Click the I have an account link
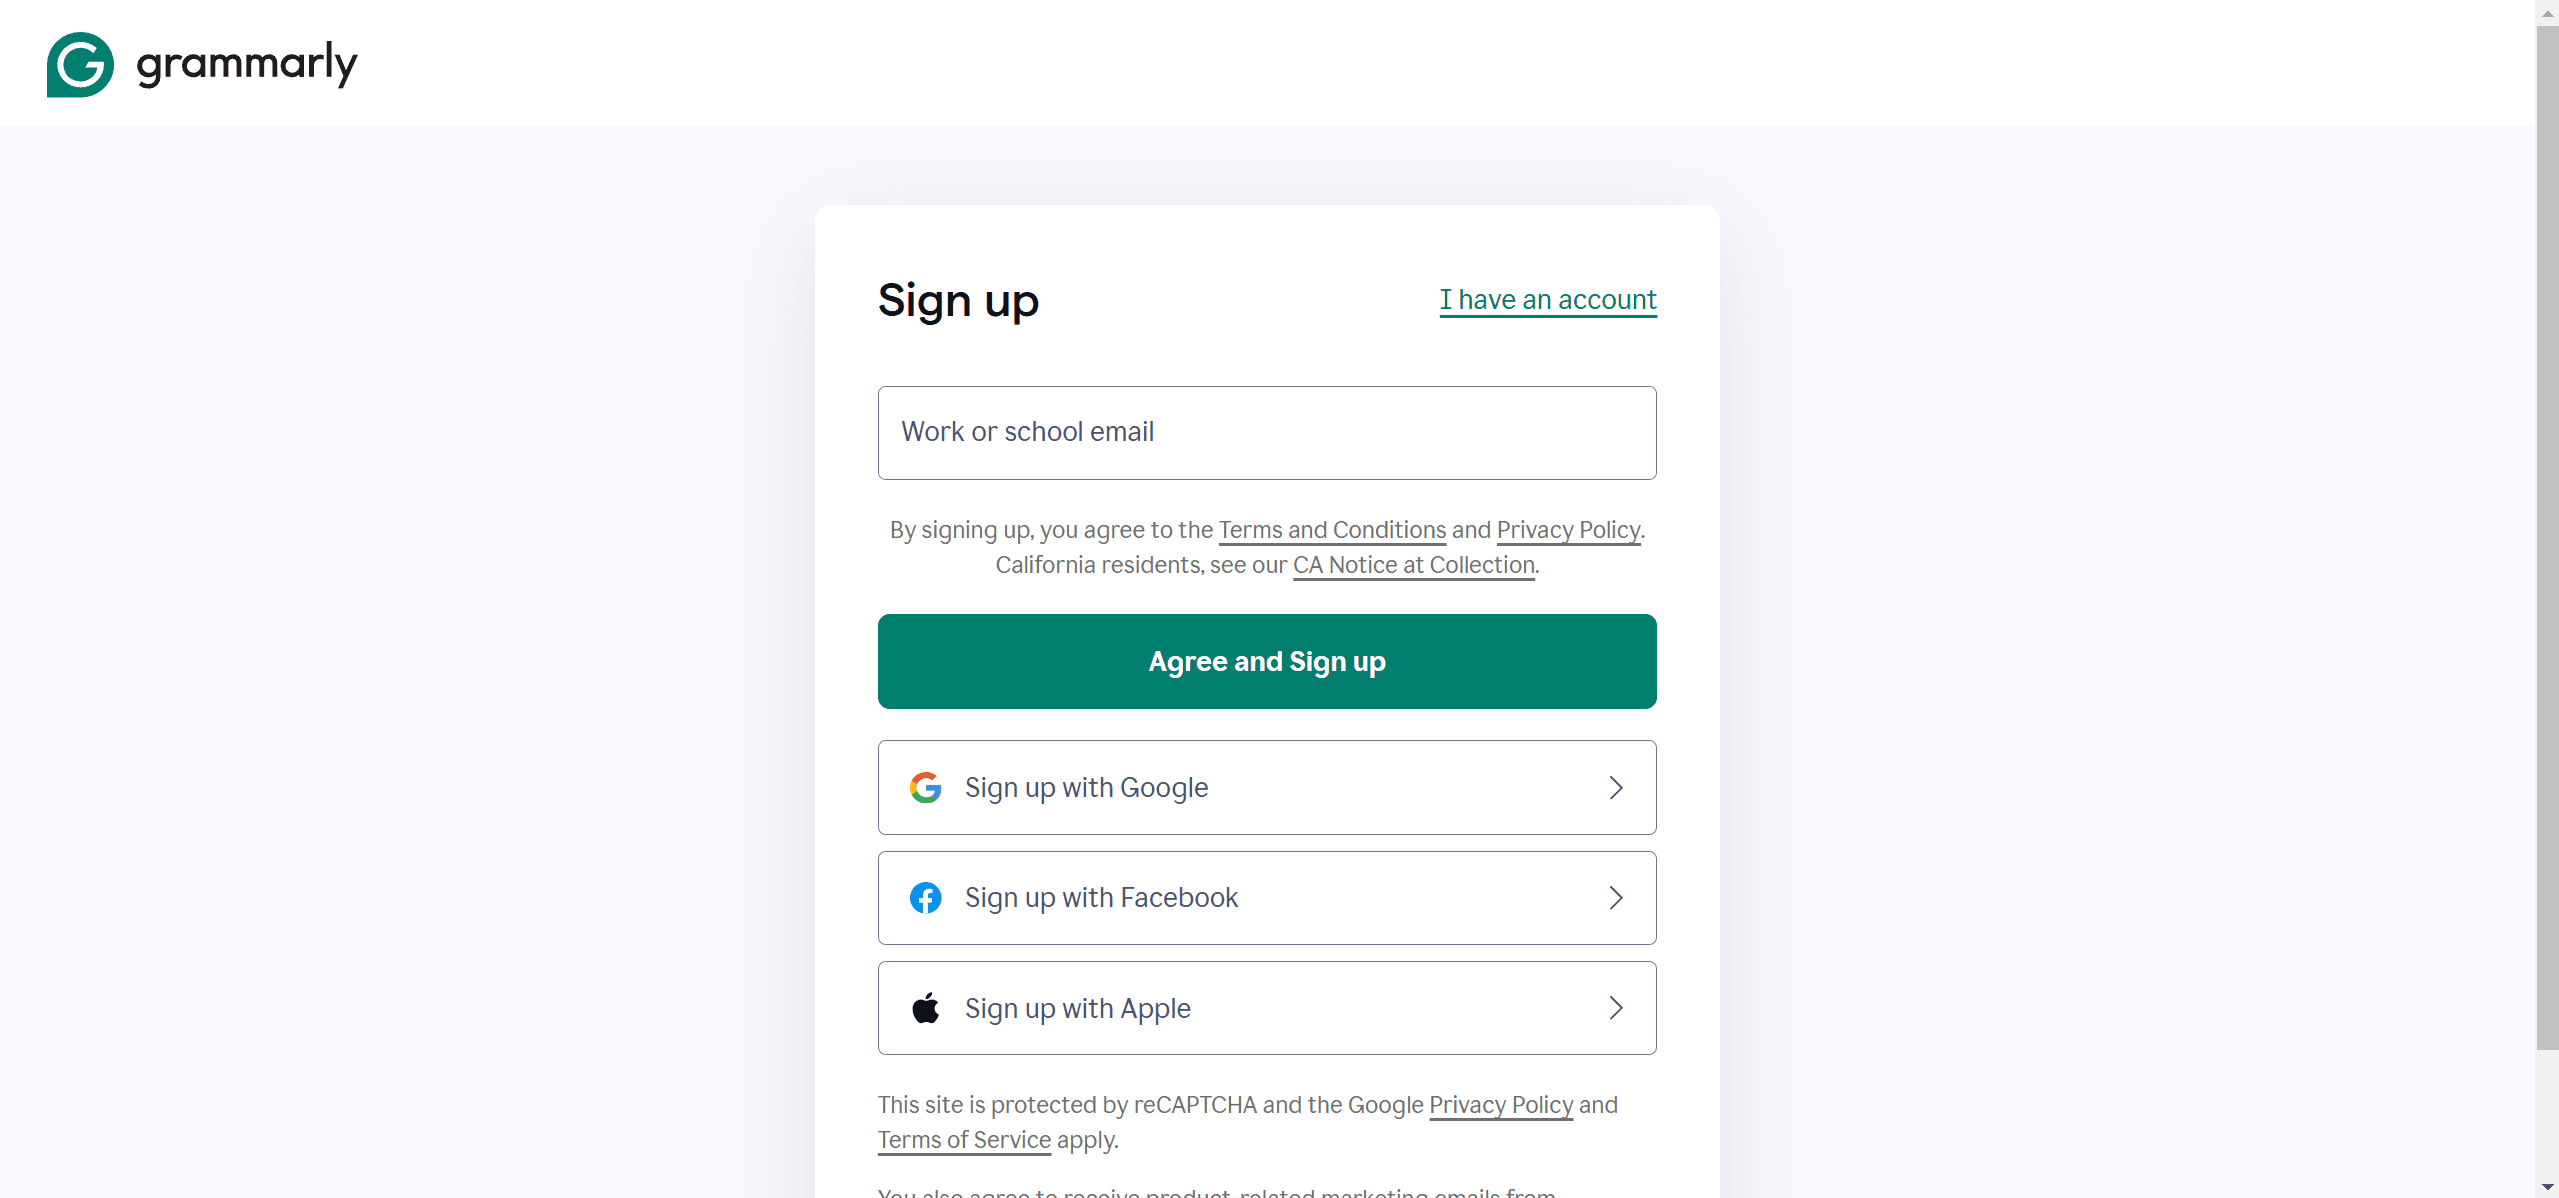2559x1198 pixels. tap(1547, 300)
